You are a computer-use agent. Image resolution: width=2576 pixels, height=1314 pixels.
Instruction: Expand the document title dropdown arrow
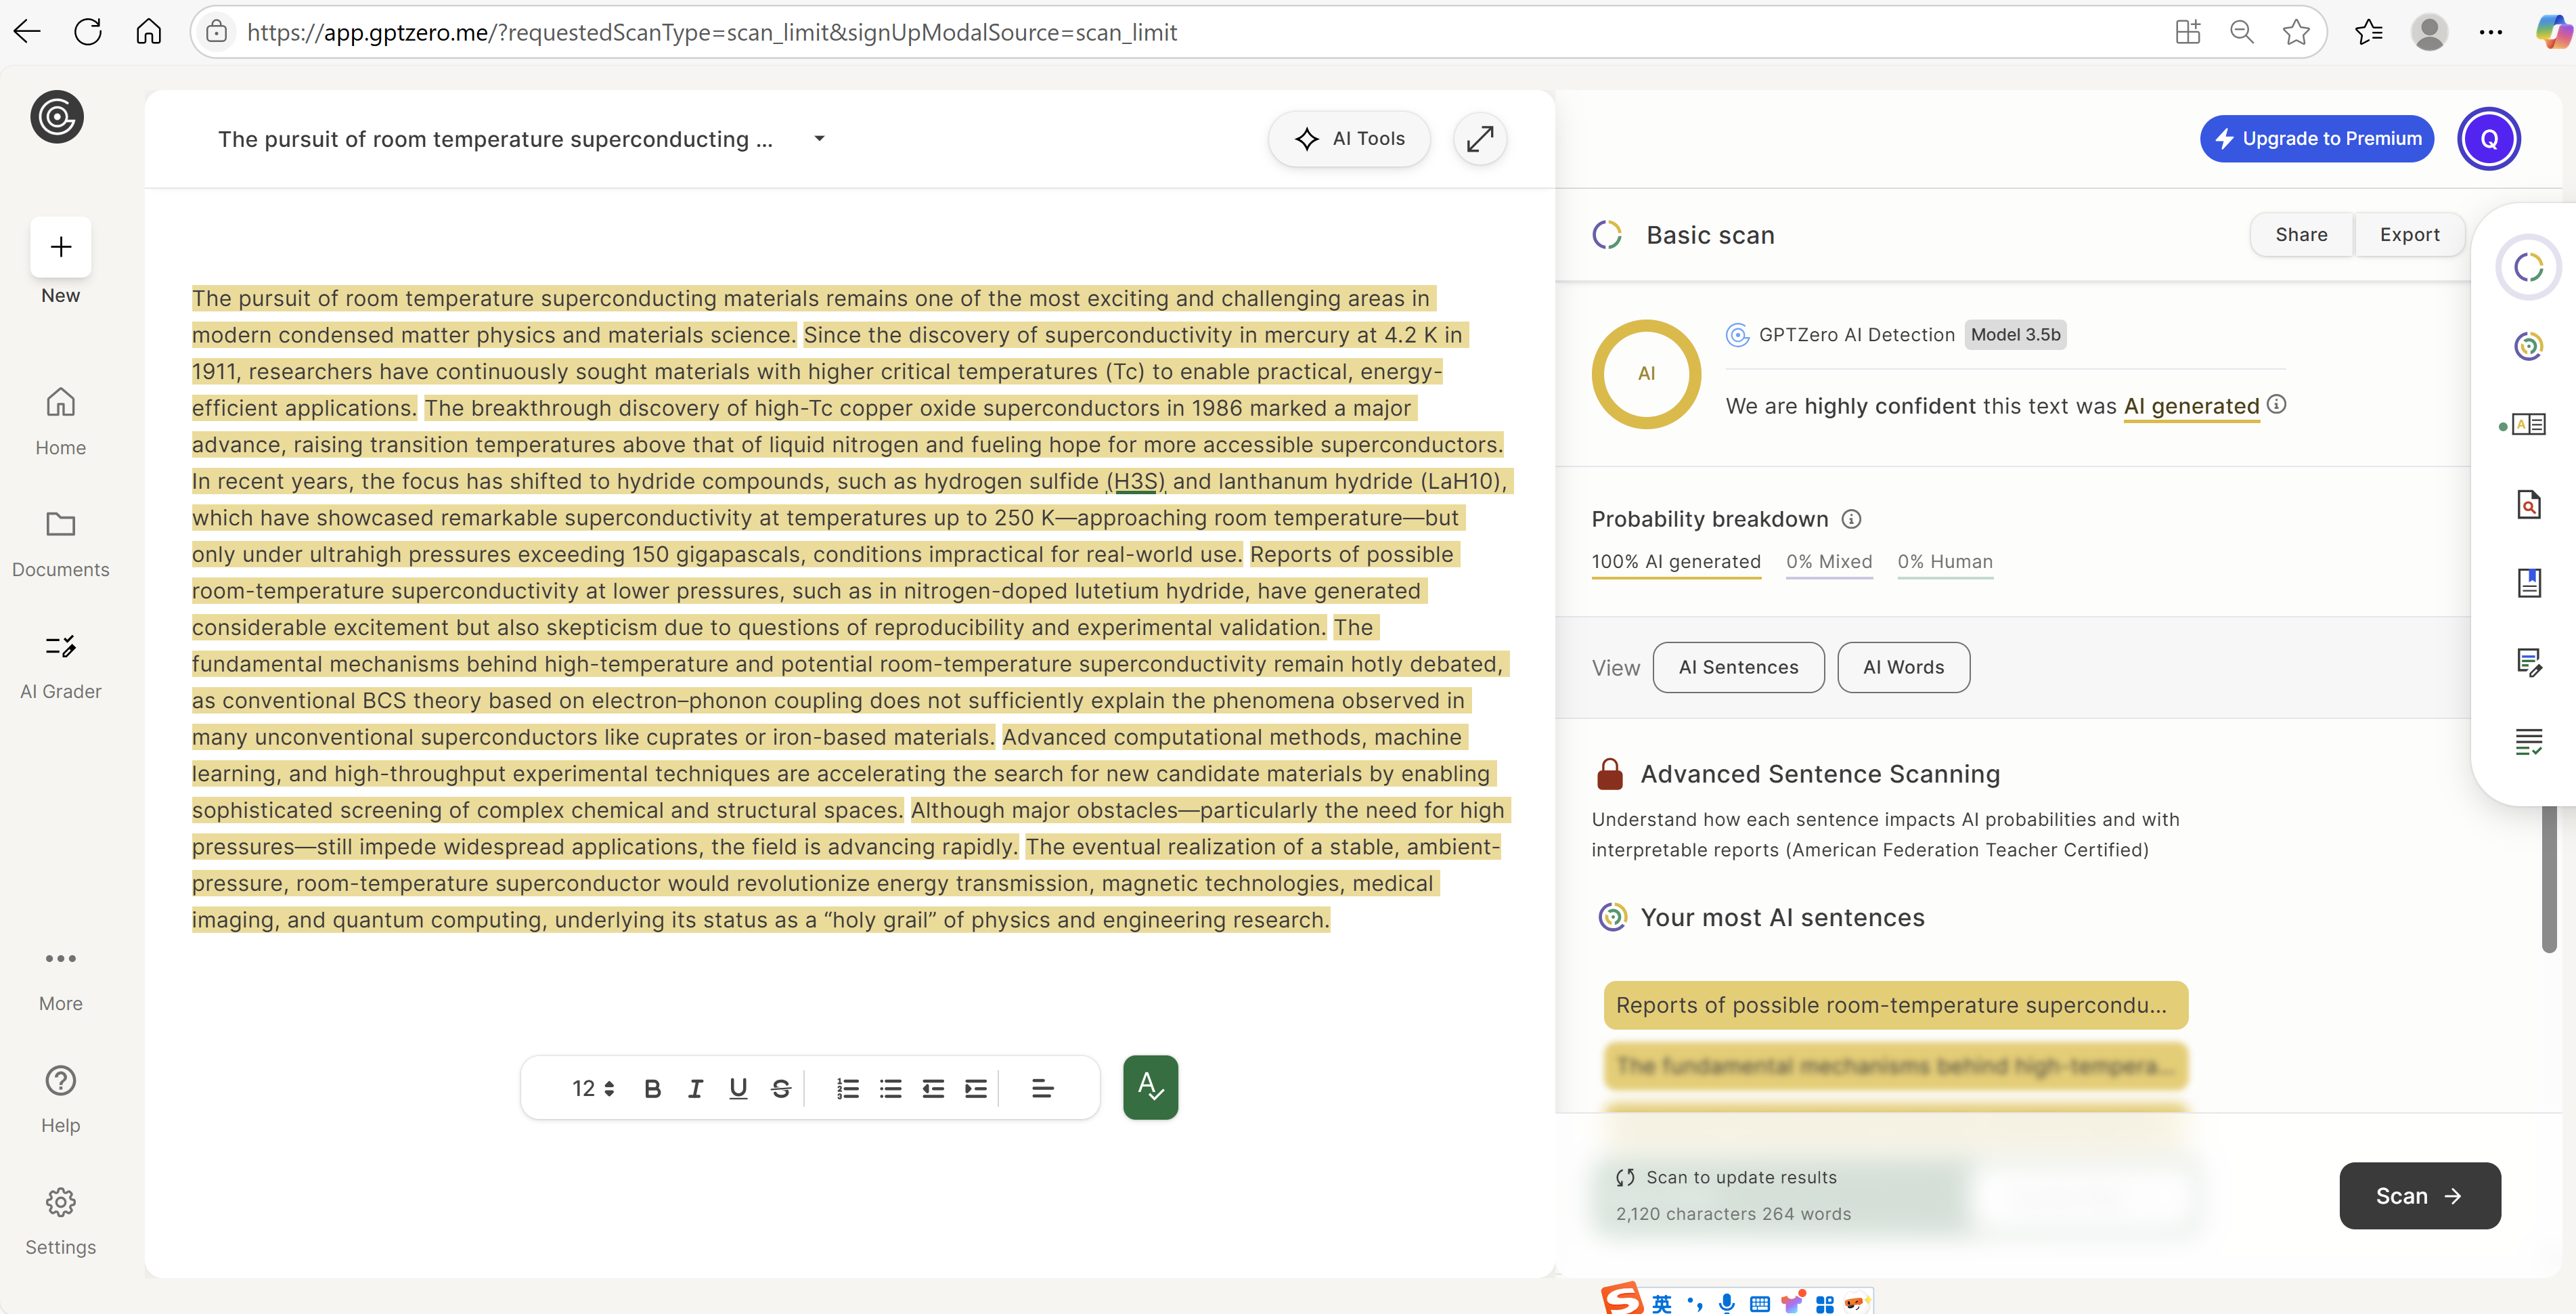tap(819, 139)
